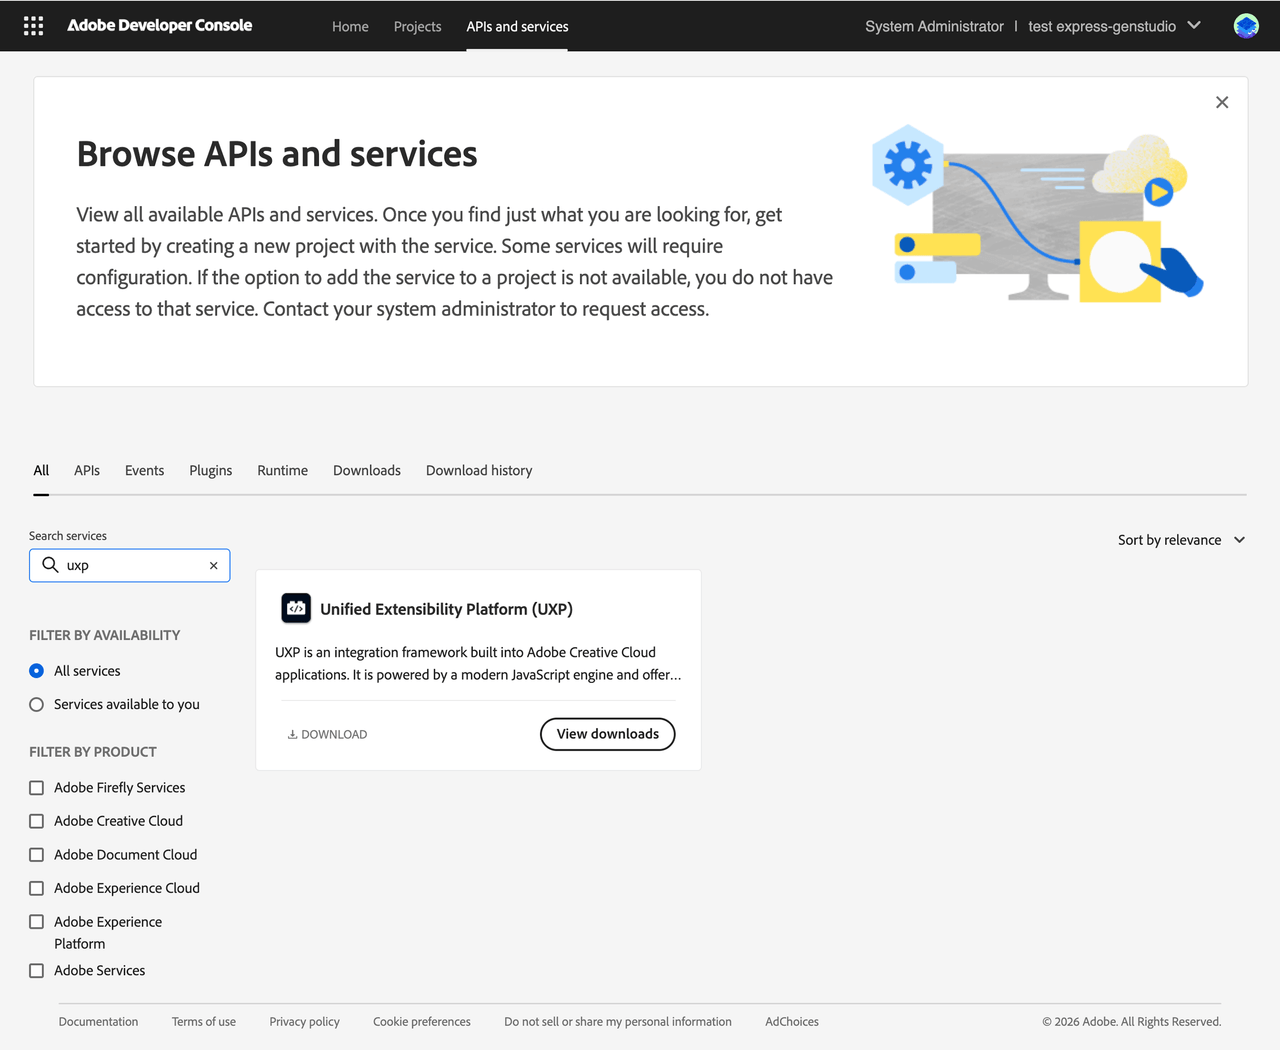Dismiss the Browse APIs banner
The width and height of the screenshot is (1280, 1050).
pos(1221,102)
